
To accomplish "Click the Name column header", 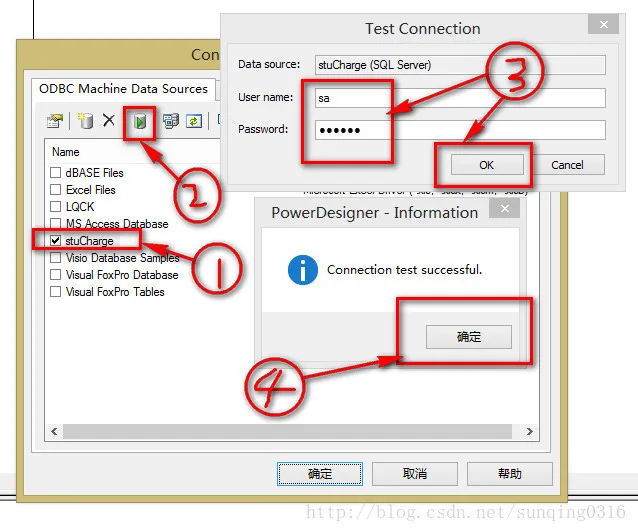I will (66, 152).
